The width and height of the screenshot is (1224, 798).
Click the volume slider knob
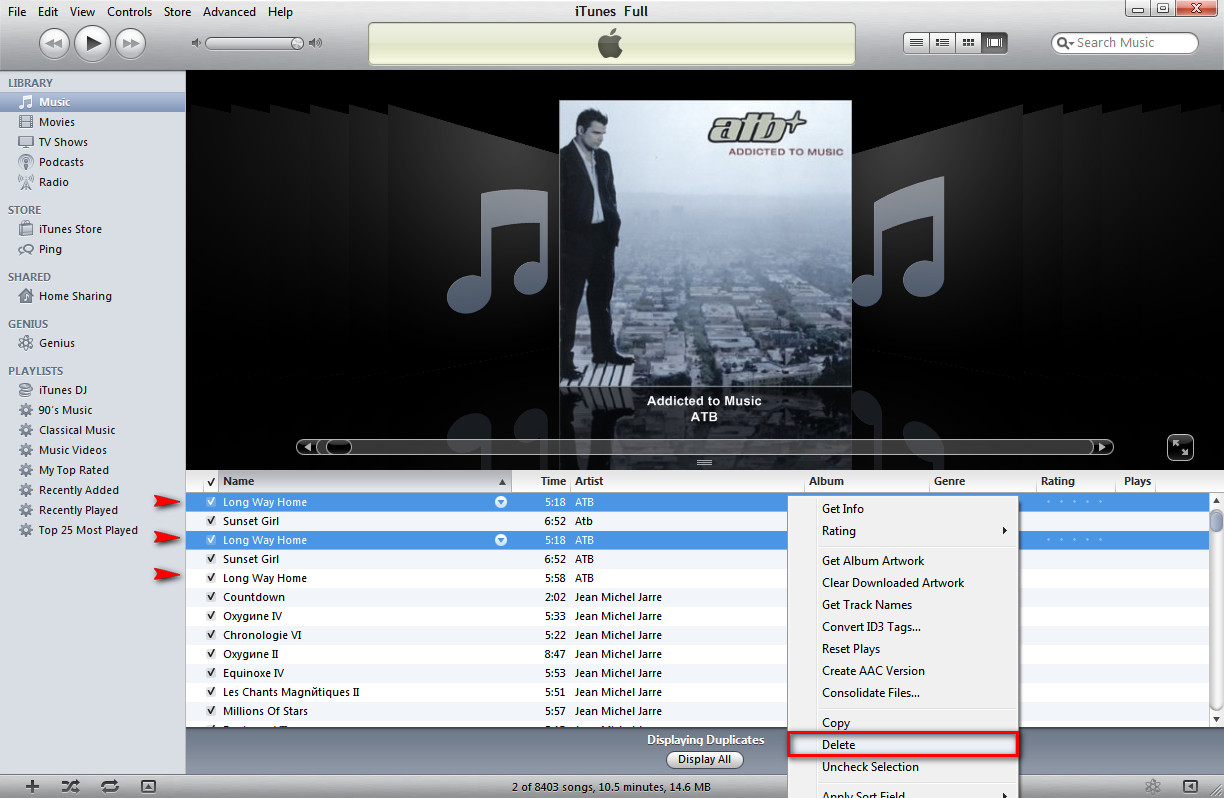click(297, 43)
